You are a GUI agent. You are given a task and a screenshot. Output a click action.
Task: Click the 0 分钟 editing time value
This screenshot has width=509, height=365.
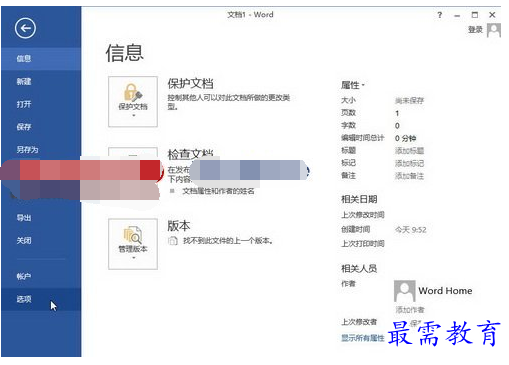(x=405, y=138)
